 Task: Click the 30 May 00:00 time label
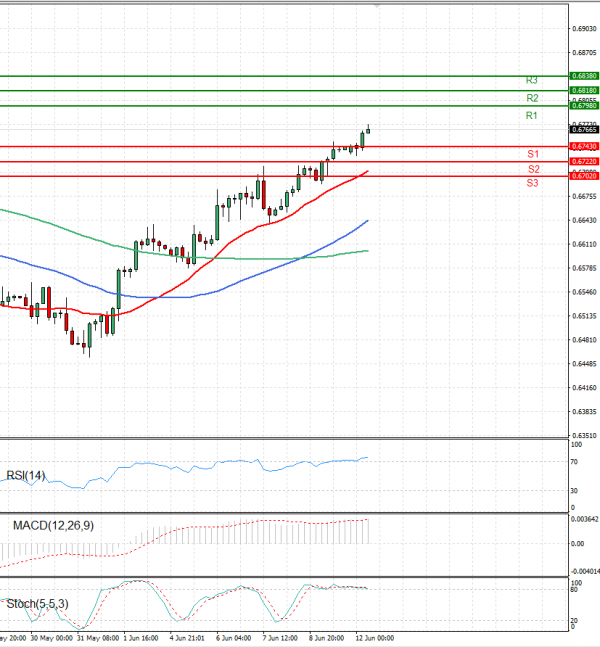click(x=52, y=638)
